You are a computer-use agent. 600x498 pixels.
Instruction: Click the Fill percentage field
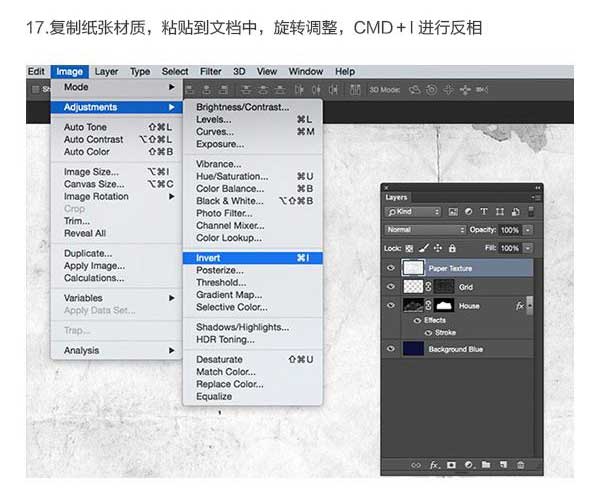point(508,247)
